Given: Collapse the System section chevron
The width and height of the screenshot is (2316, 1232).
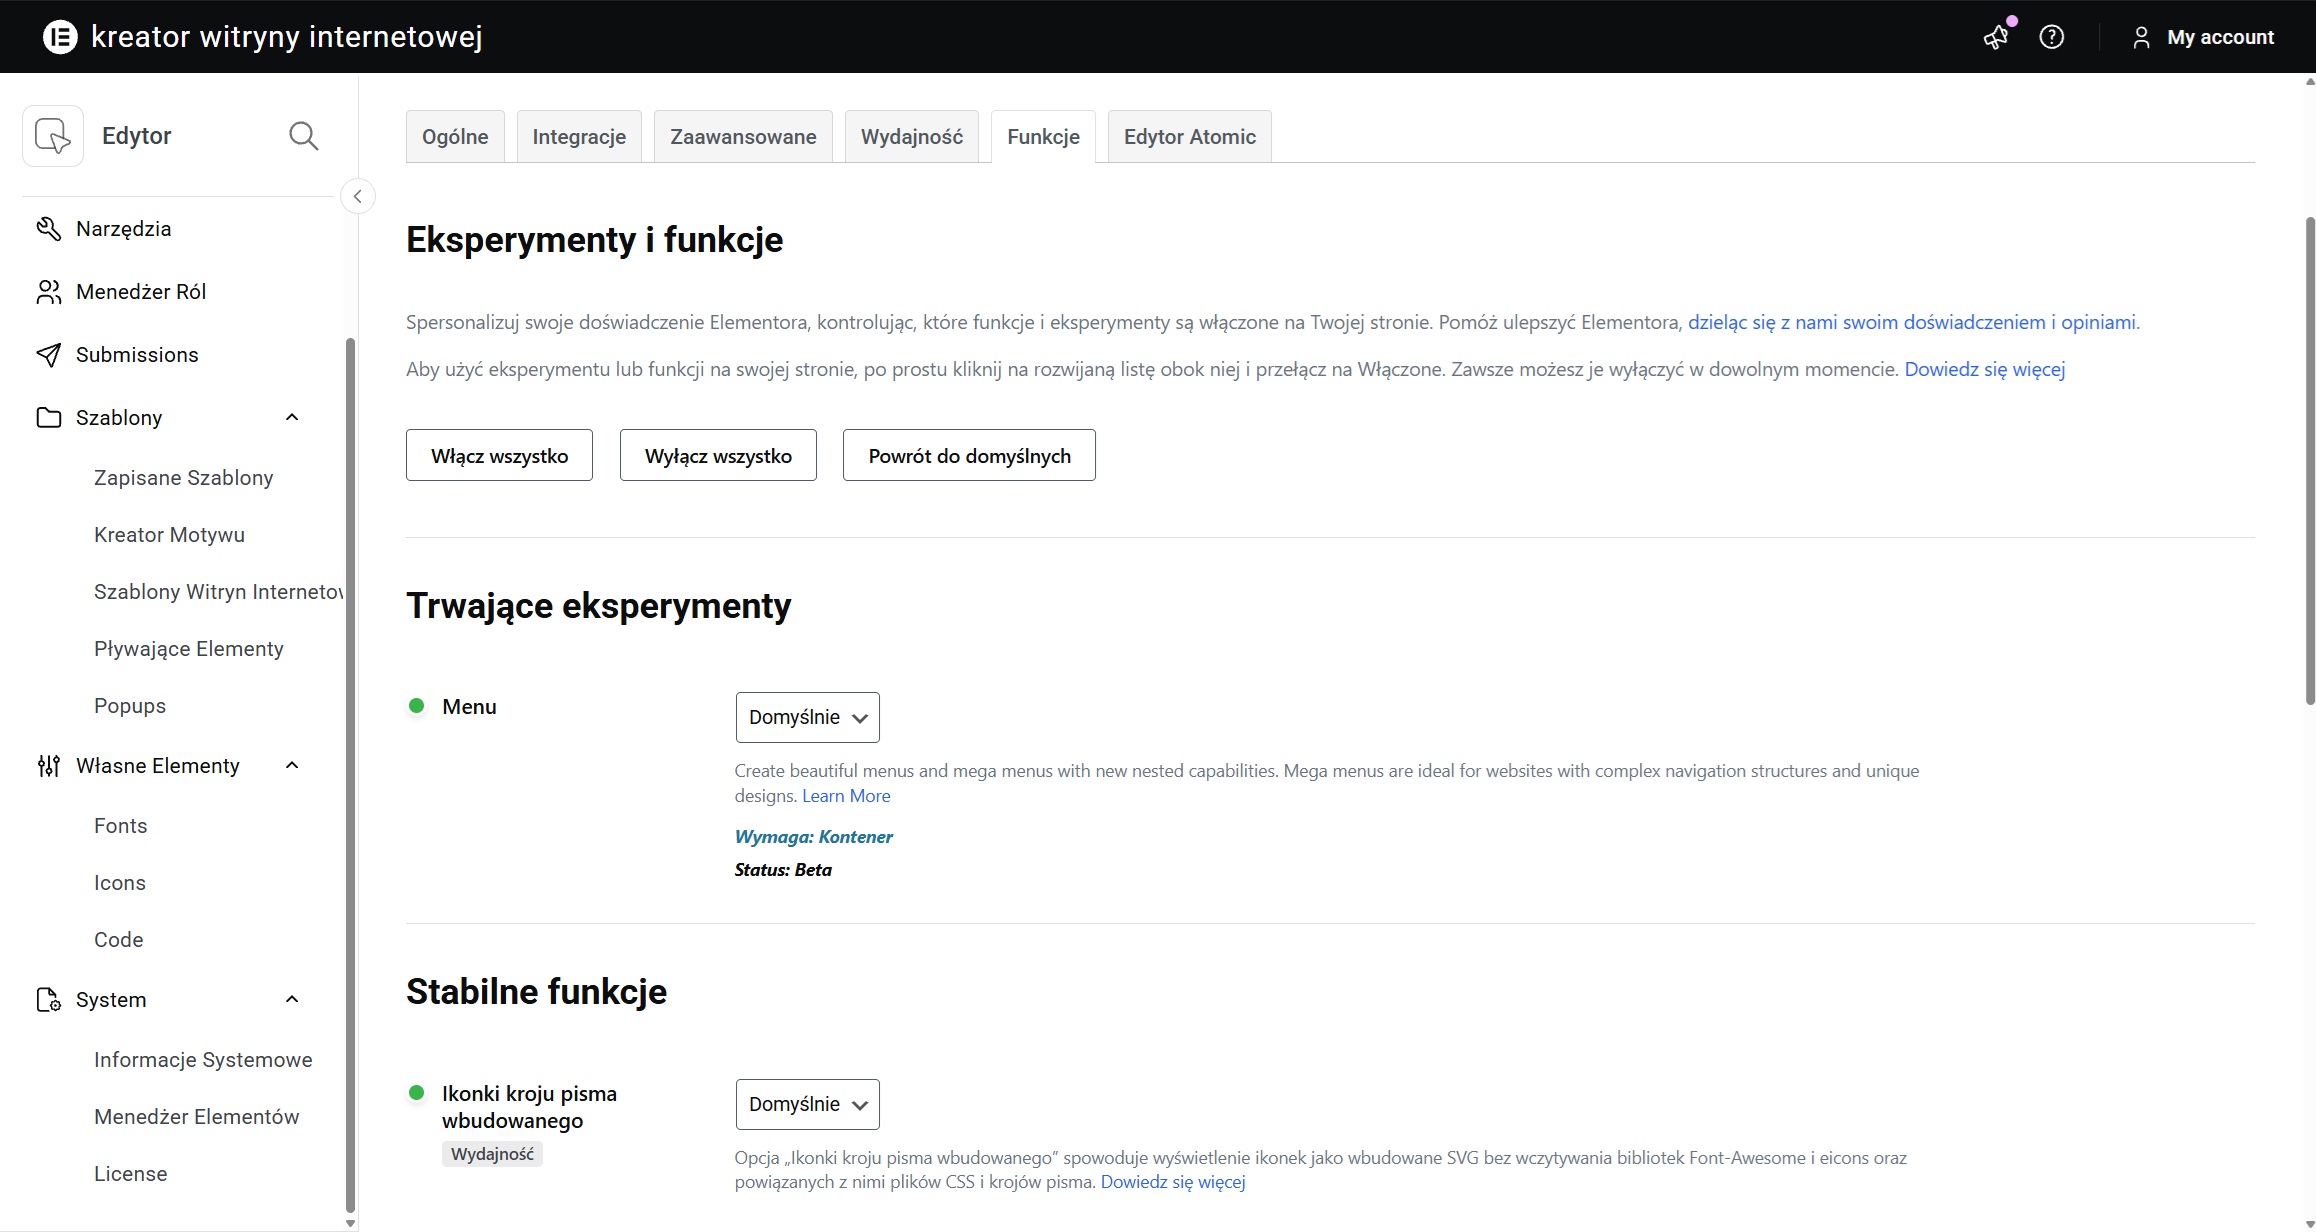Looking at the screenshot, I should coord(292,999).
